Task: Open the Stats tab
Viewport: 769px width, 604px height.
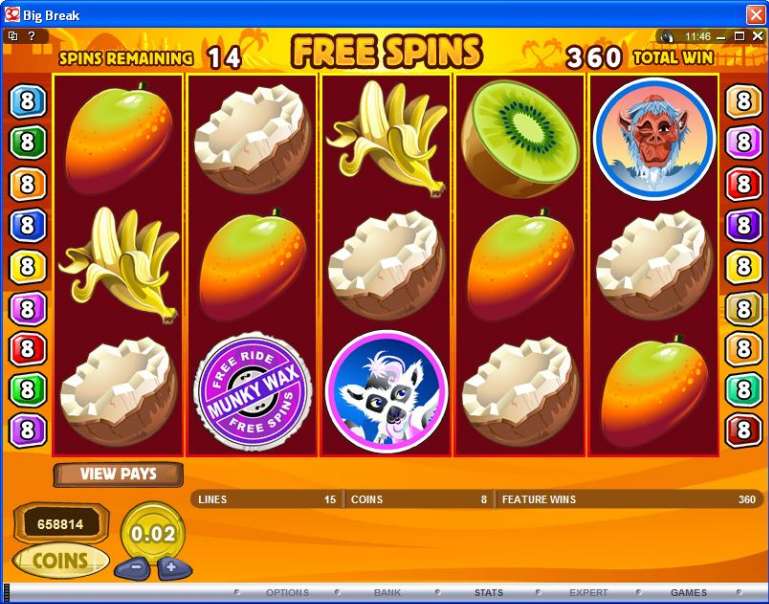Action: point(488,593)
